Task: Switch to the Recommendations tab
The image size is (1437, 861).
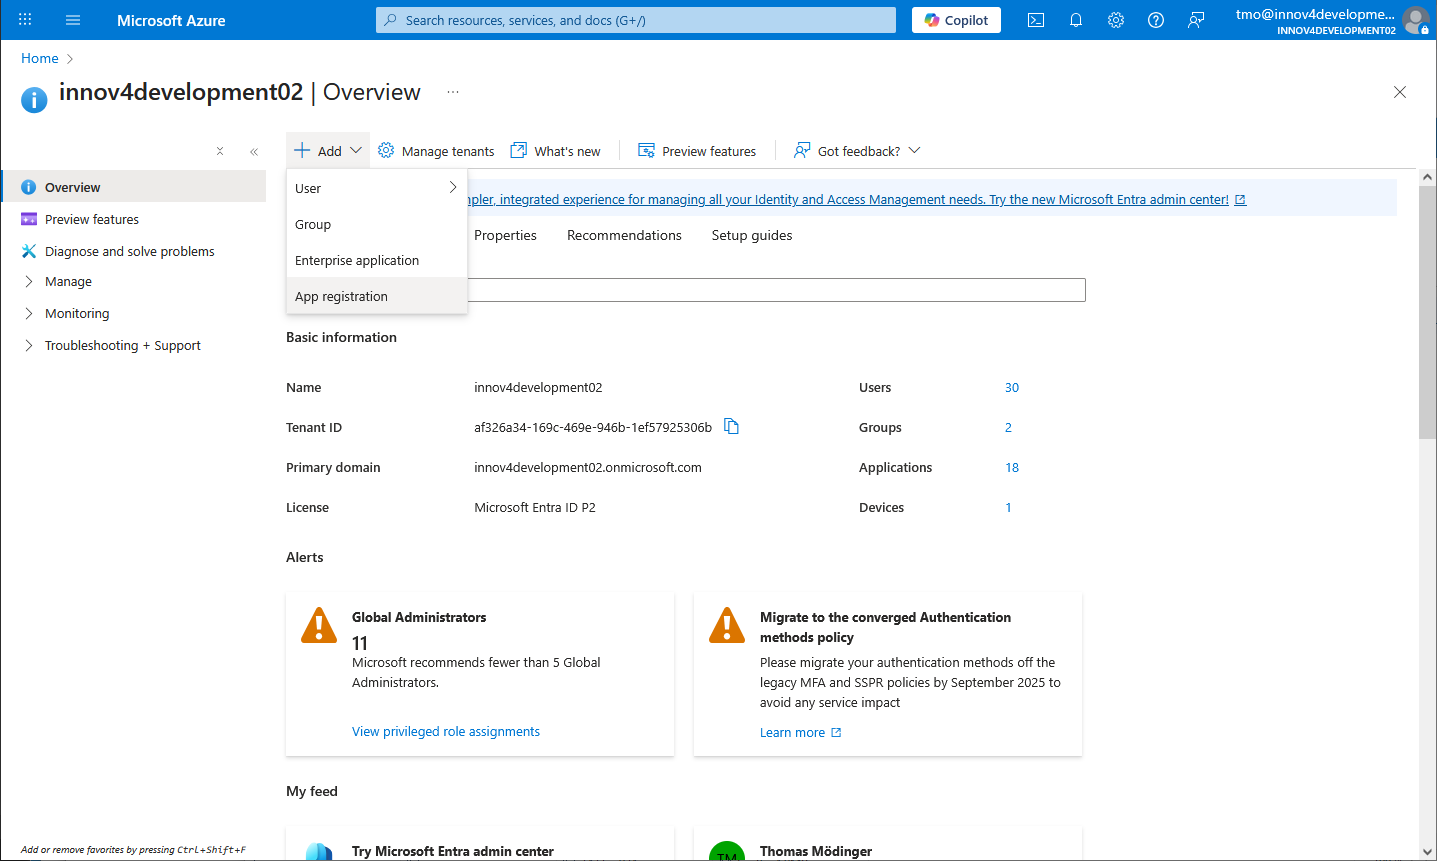Action: (x=624, y=236)
